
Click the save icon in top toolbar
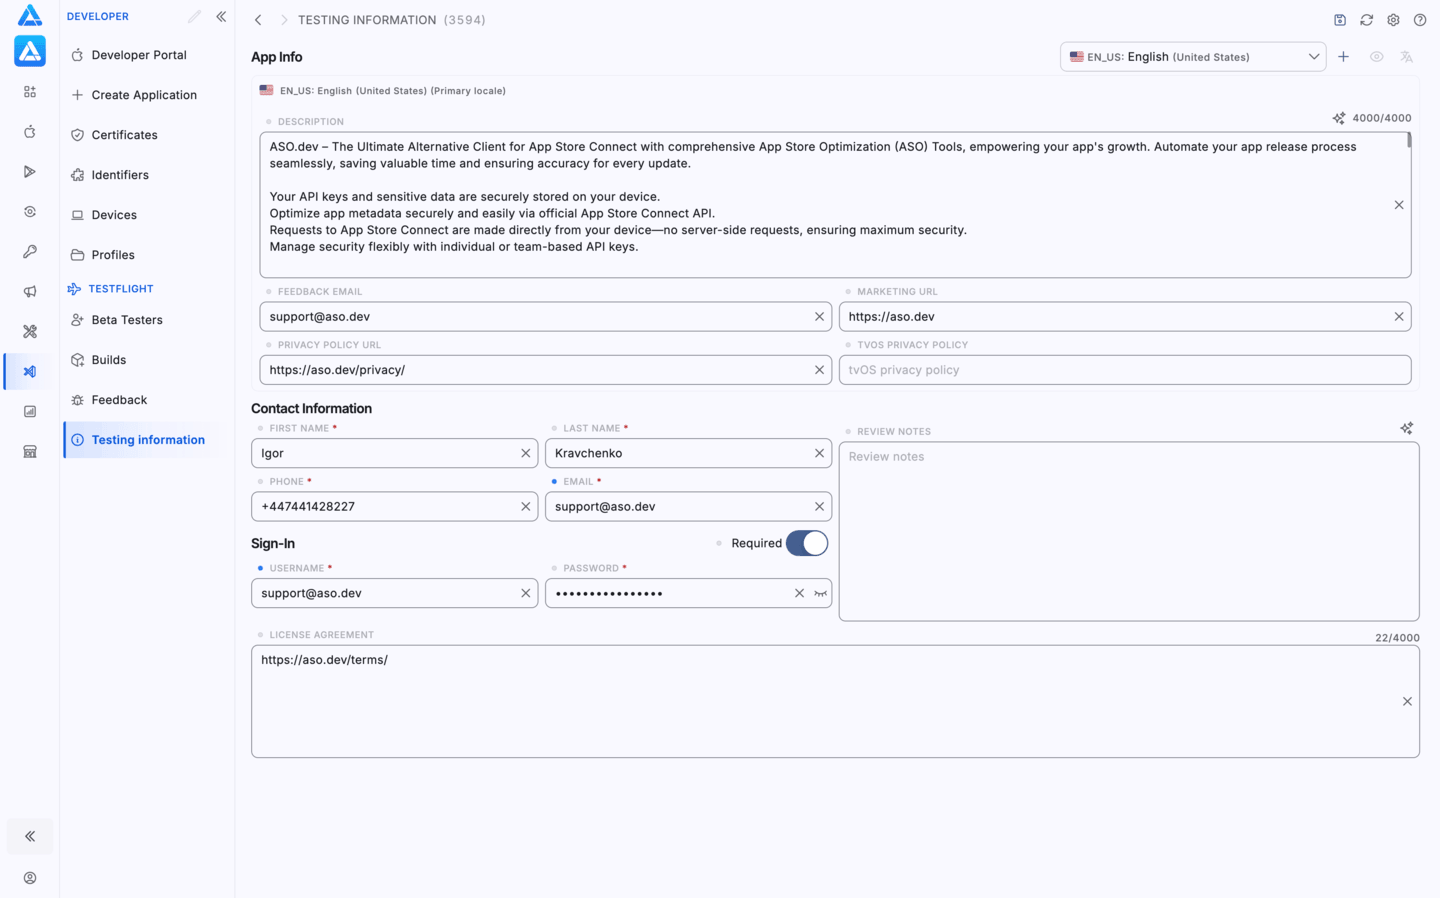1340,20
